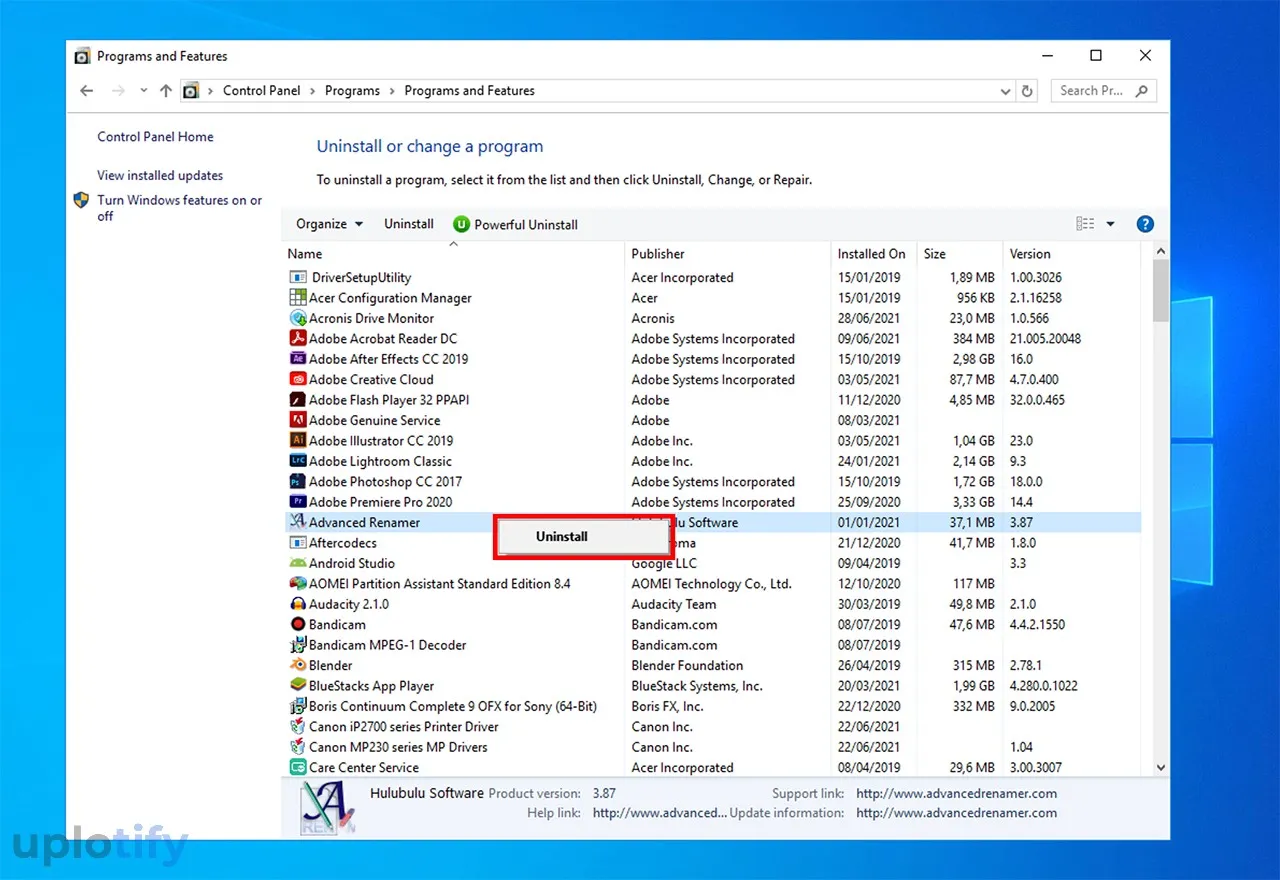Open the help question mark icon
The height and width of the screenshot is (880, 1280).
tap(1146, 224)
